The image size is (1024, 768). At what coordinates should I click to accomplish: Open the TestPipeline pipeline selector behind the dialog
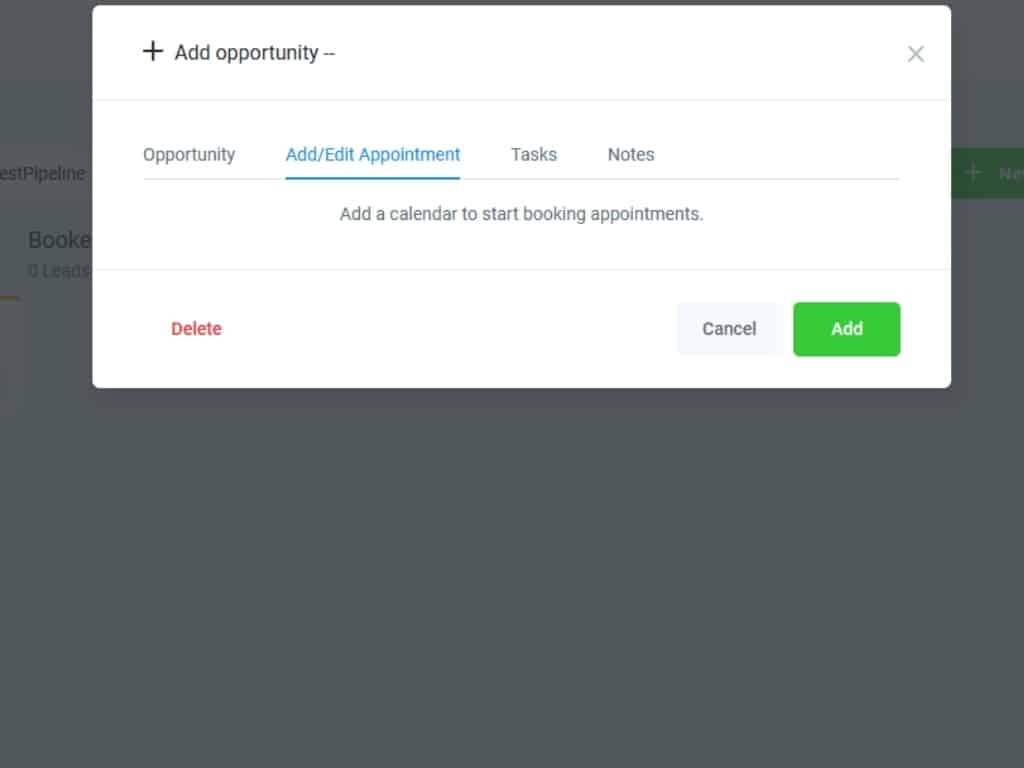point(45,174)
